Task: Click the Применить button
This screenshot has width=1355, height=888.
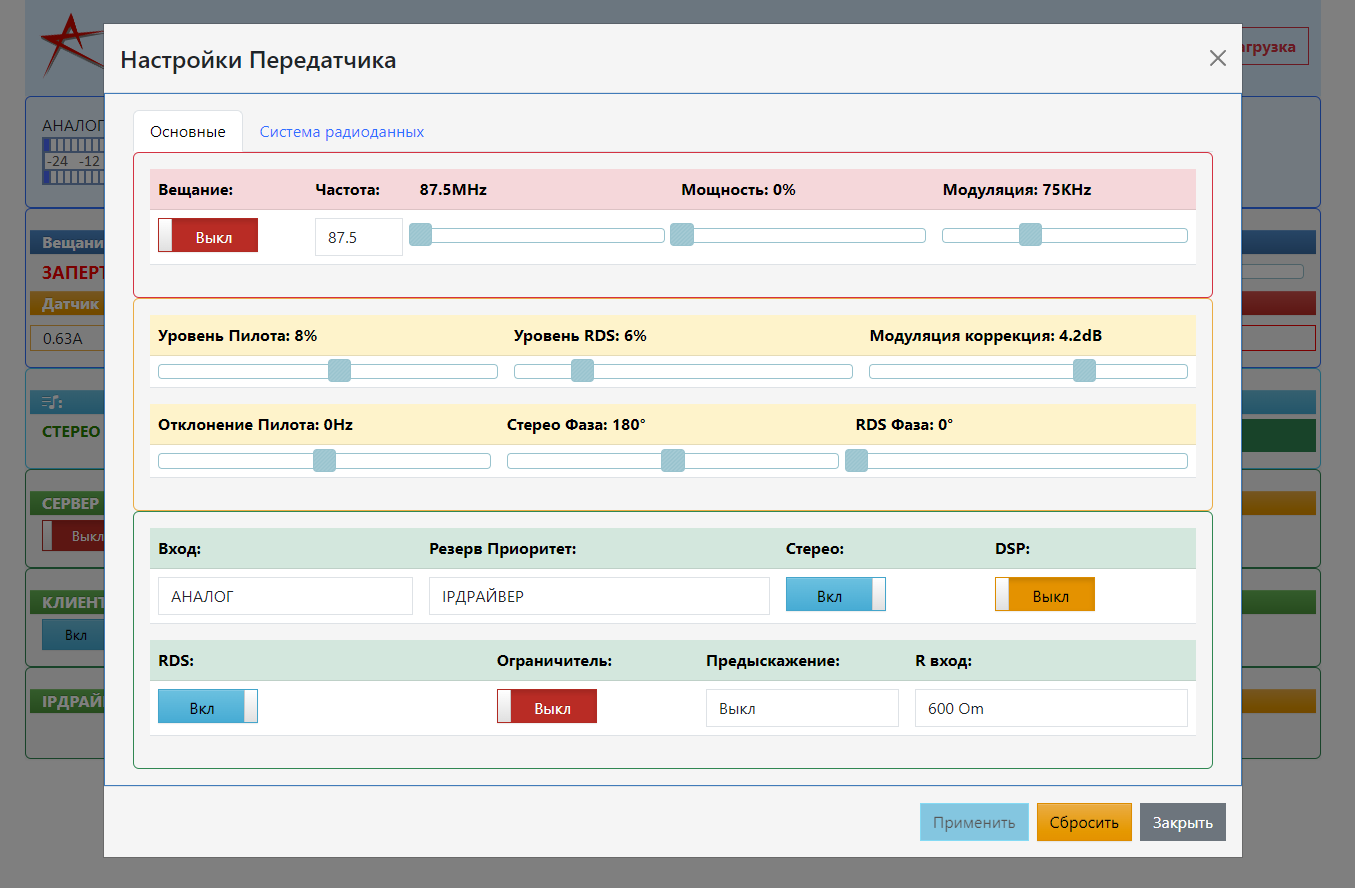Action: point(973,822)
